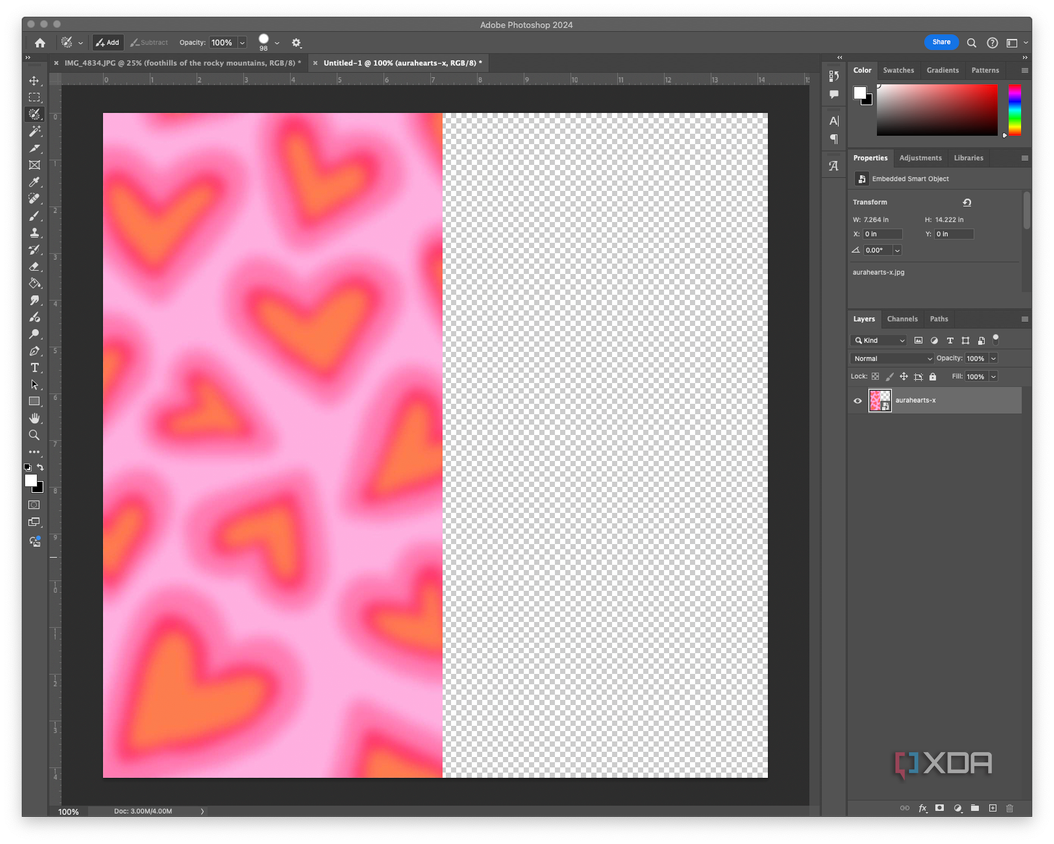Screen dimensions: 1054x844
Task: Lock layer position
Action: [x=904, y=377]
